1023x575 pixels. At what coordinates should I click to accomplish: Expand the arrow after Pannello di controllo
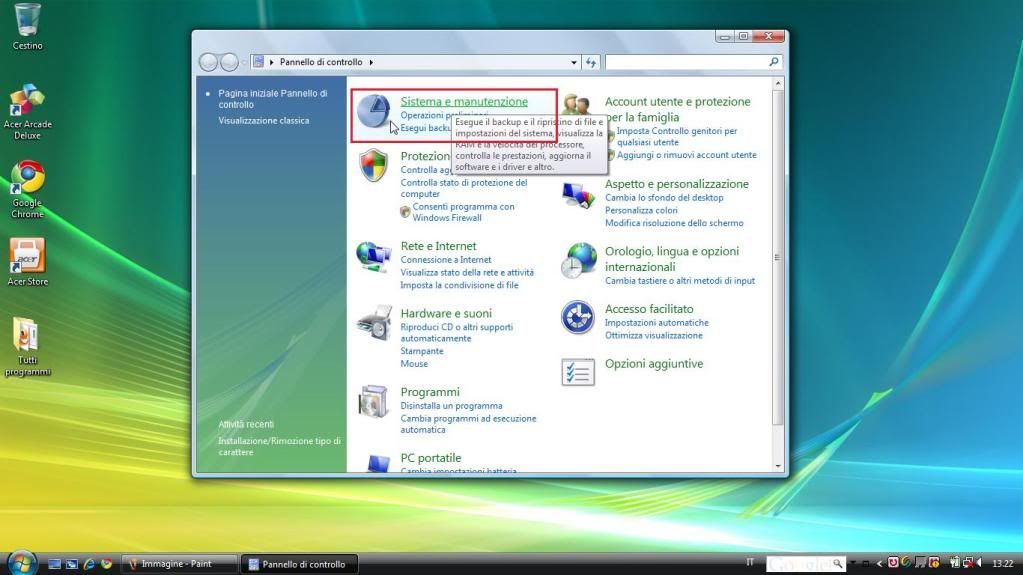coord(371,62)
